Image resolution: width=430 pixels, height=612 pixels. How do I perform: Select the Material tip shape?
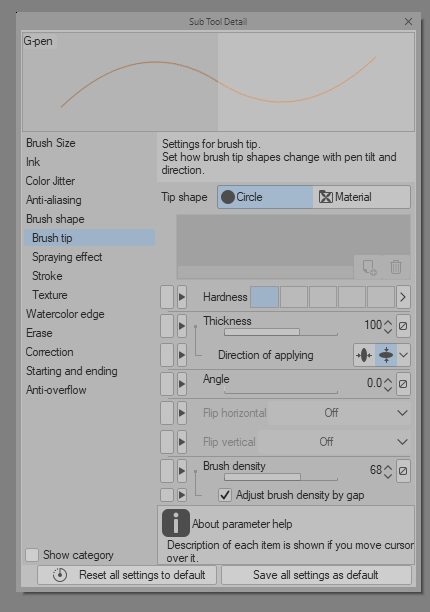pyautogui.click(x=361, y=197)
